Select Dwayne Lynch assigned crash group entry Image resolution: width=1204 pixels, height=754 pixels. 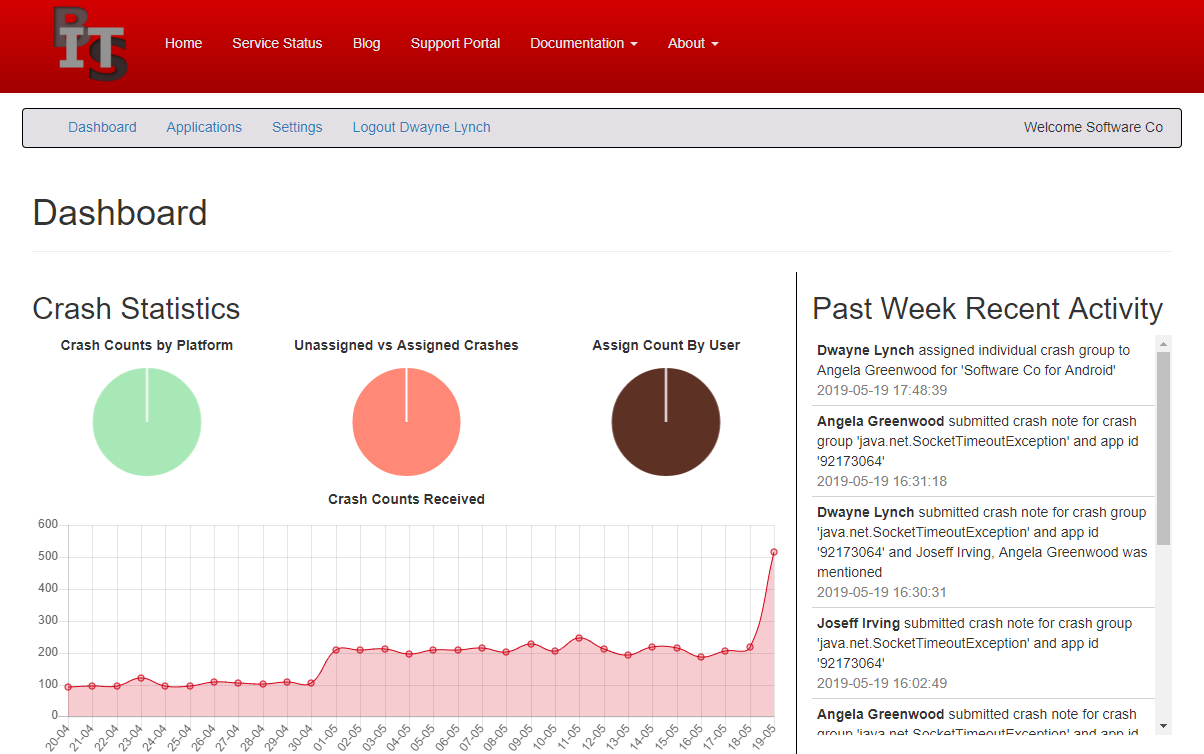point(978,370)
